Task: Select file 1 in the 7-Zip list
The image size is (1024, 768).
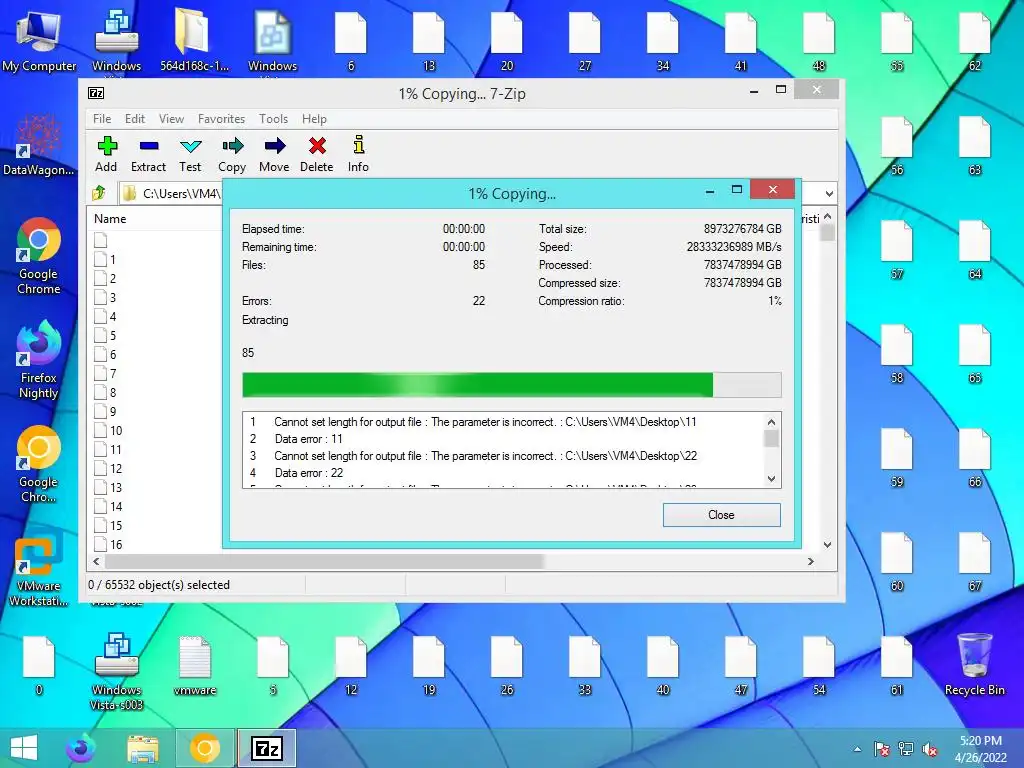Action: pyautogui.click(x=106, y=259)
